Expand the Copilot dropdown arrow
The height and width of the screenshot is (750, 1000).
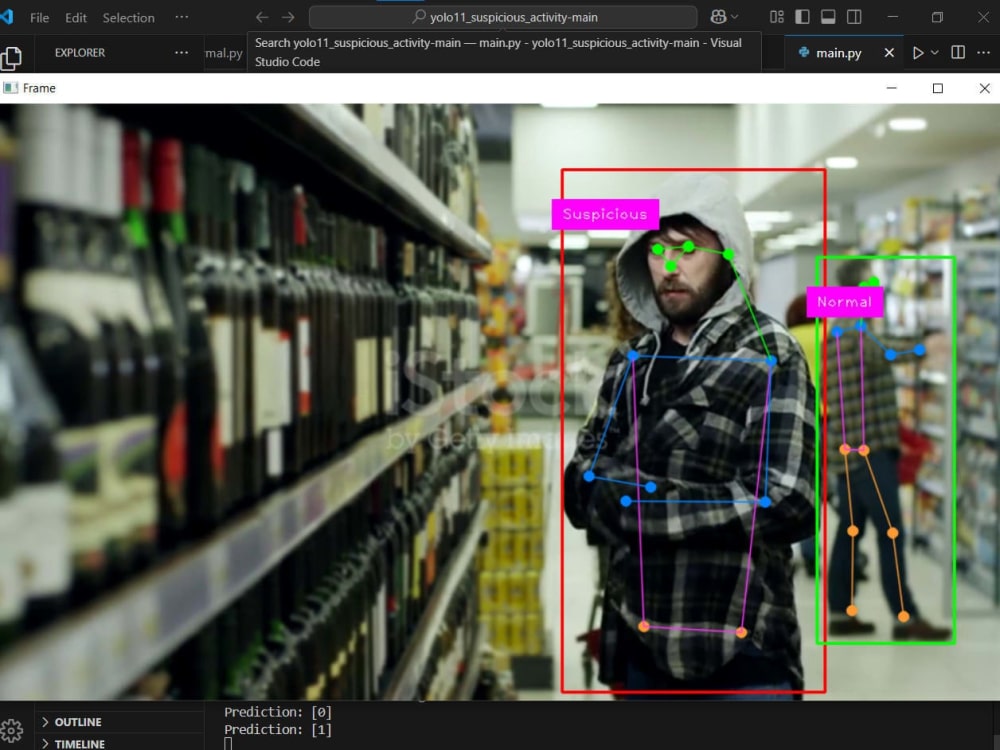[x=735, y=17]
